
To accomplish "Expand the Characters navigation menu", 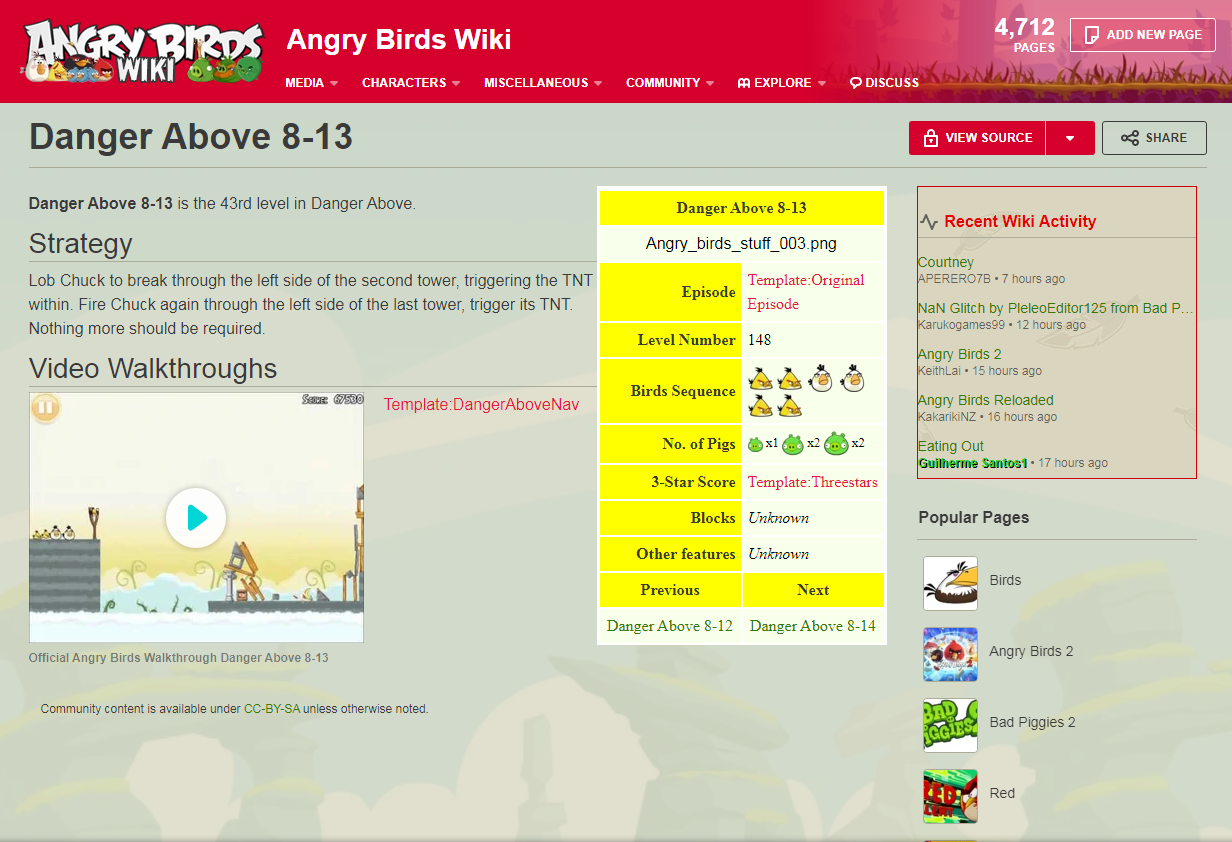I will (x=410, y=83).
